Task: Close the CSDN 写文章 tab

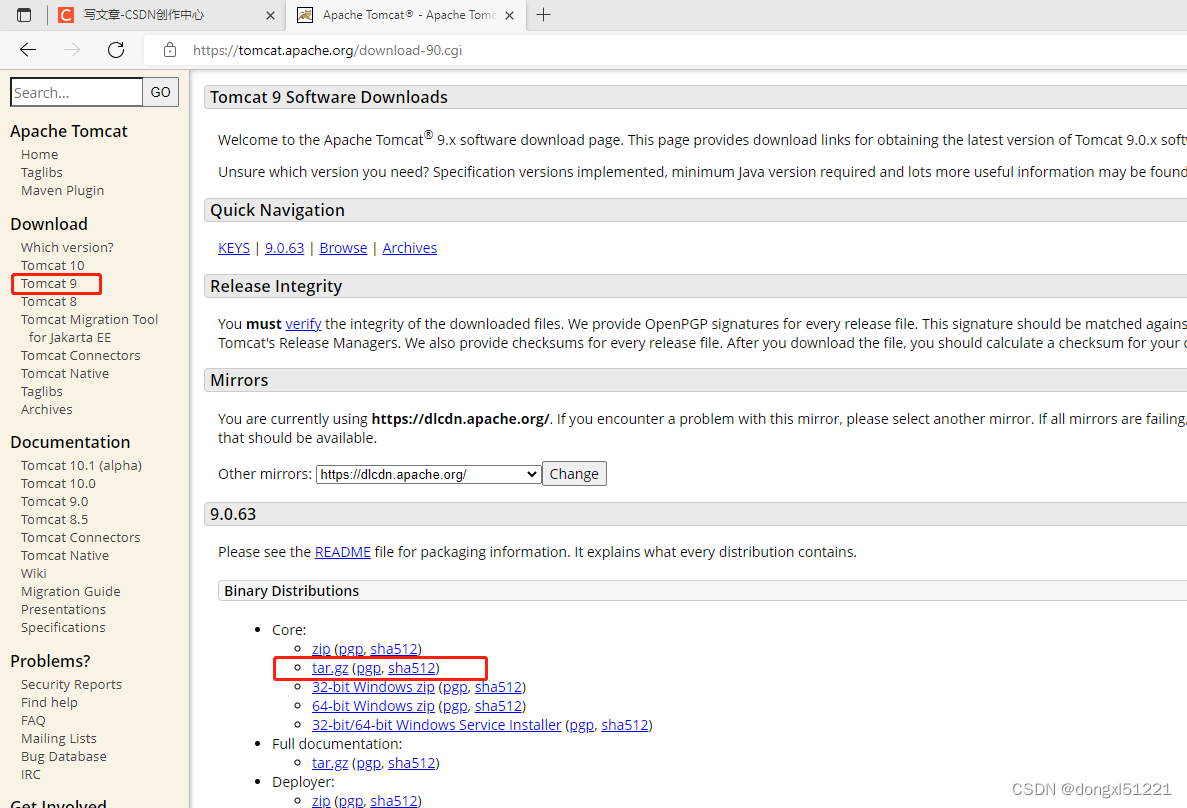Action: click(x=270, y=15)
